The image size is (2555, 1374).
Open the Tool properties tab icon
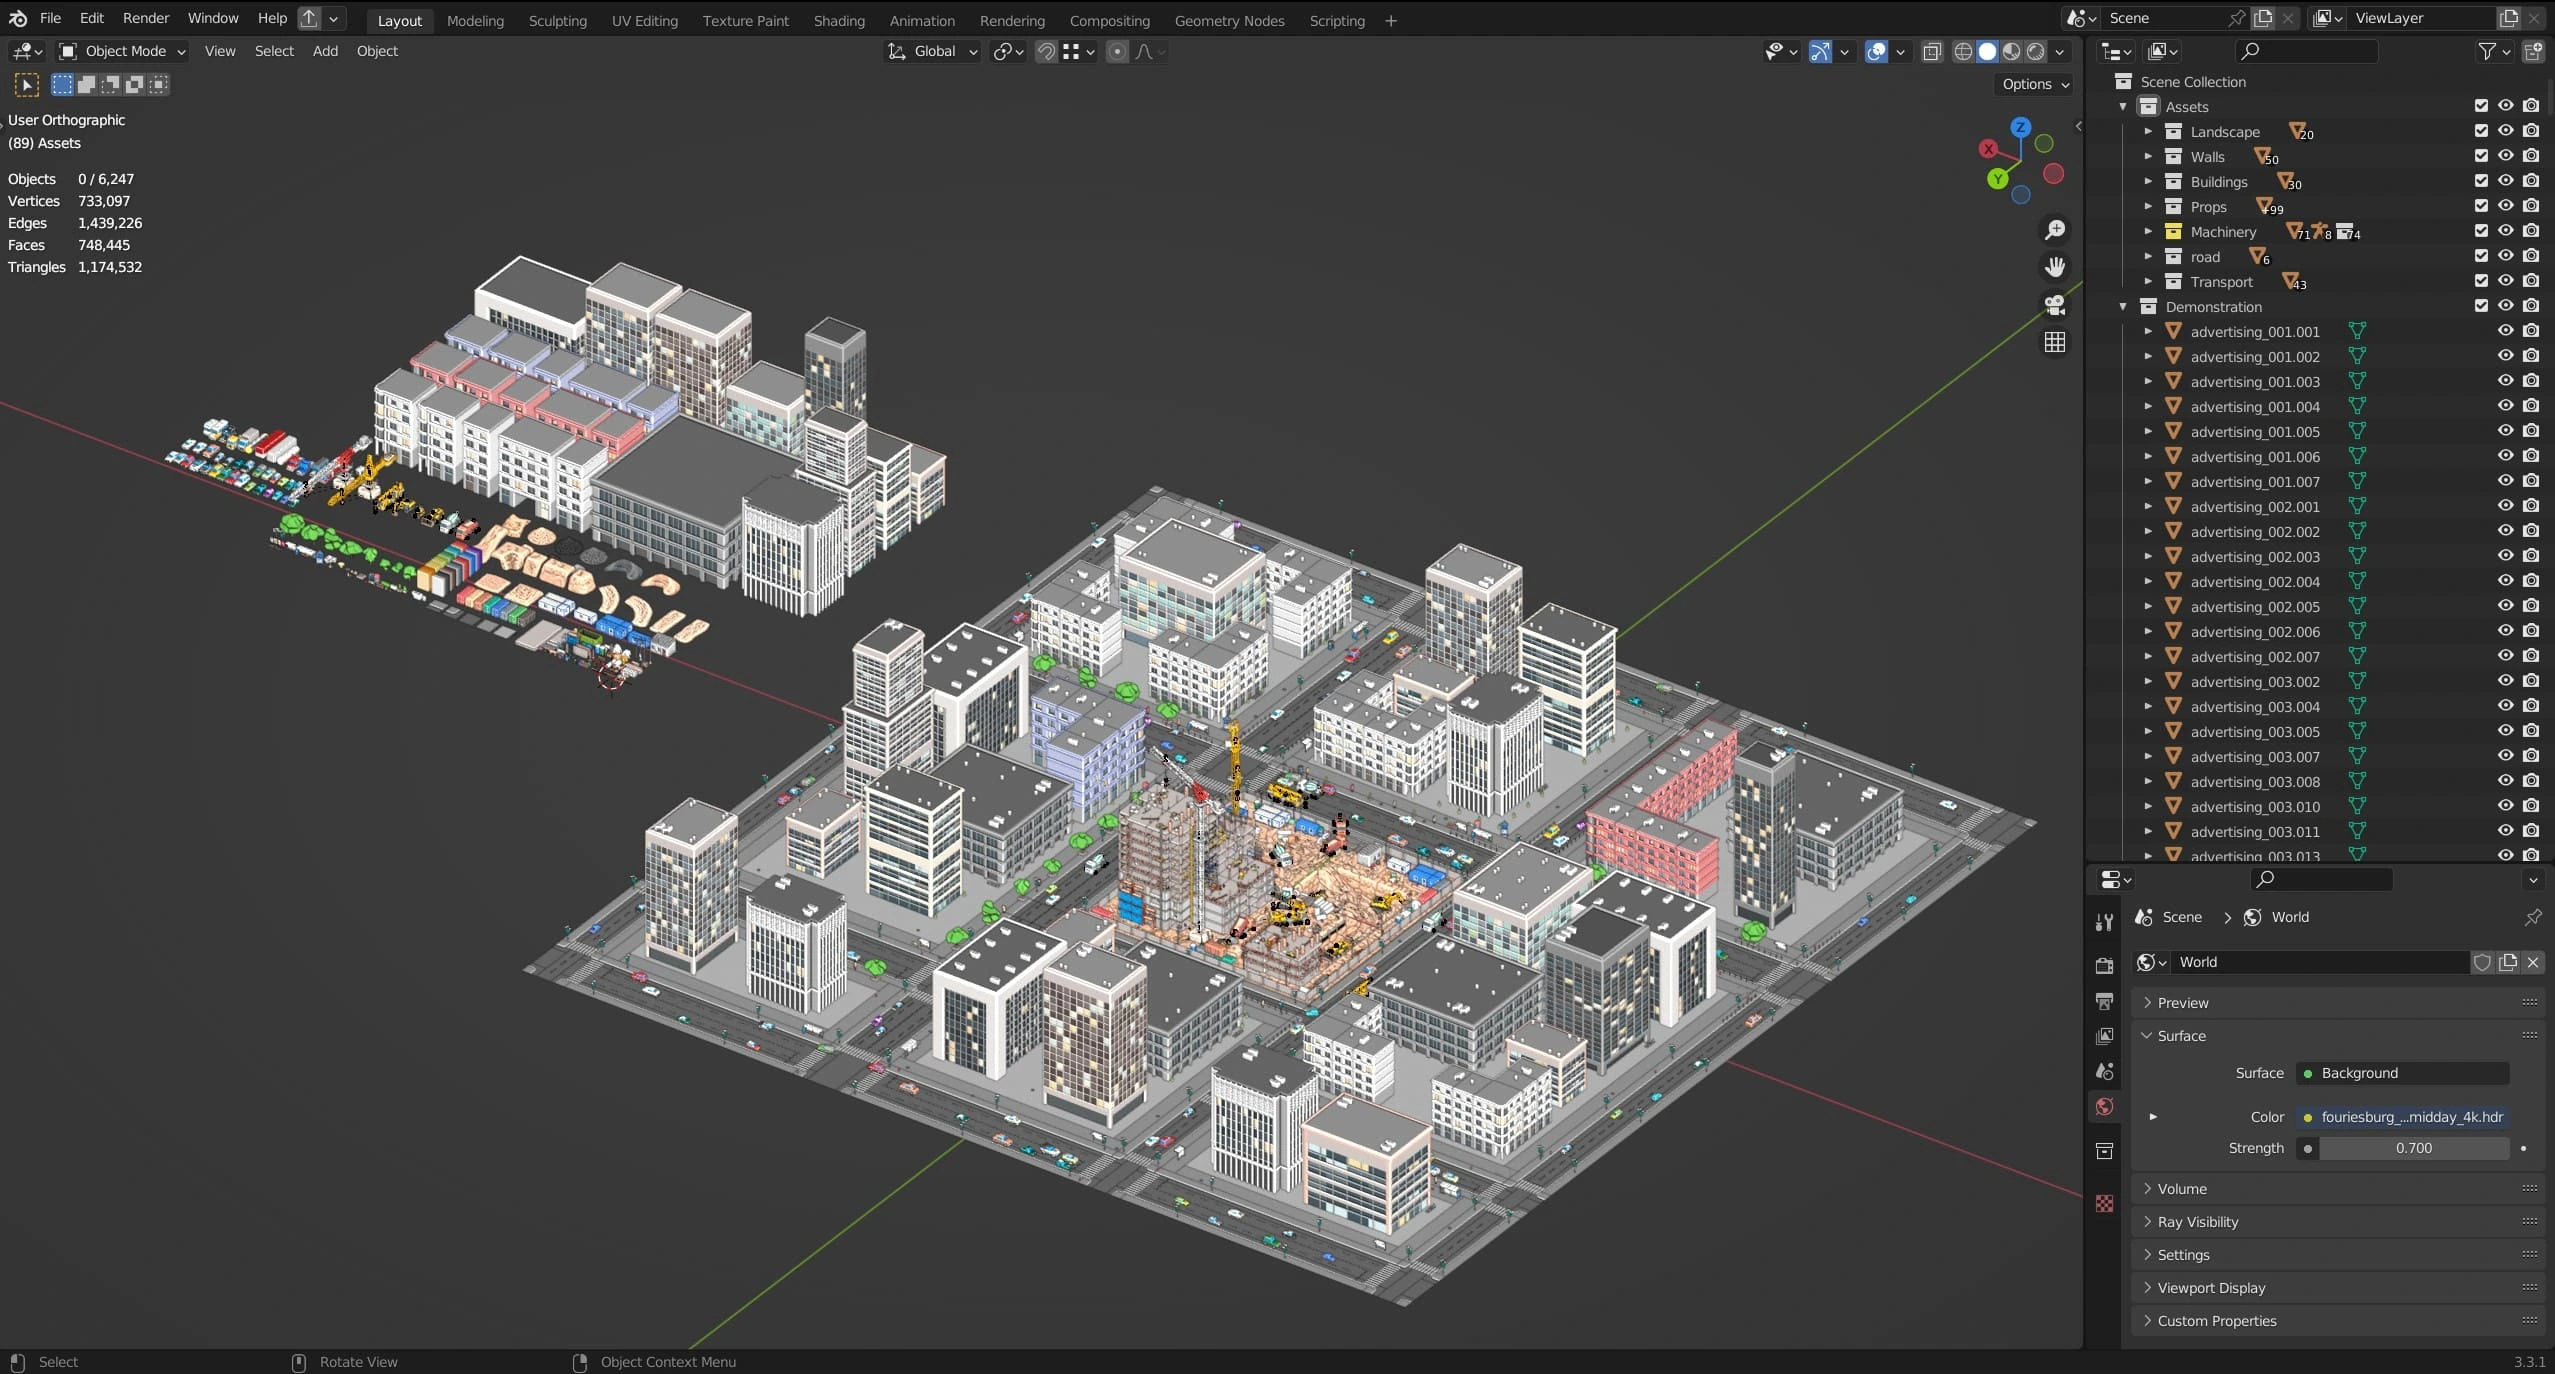pyautogui.click(x=2104, y=922)
